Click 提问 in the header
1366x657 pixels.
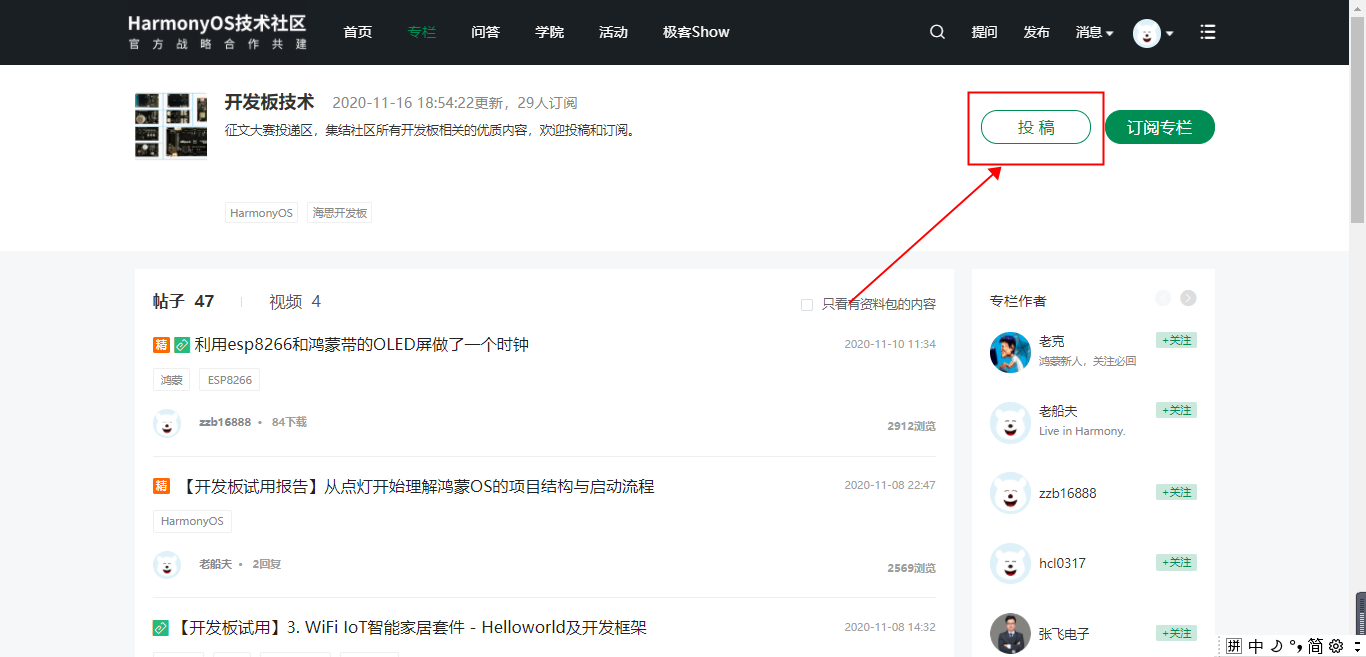[x=984, y=32]
